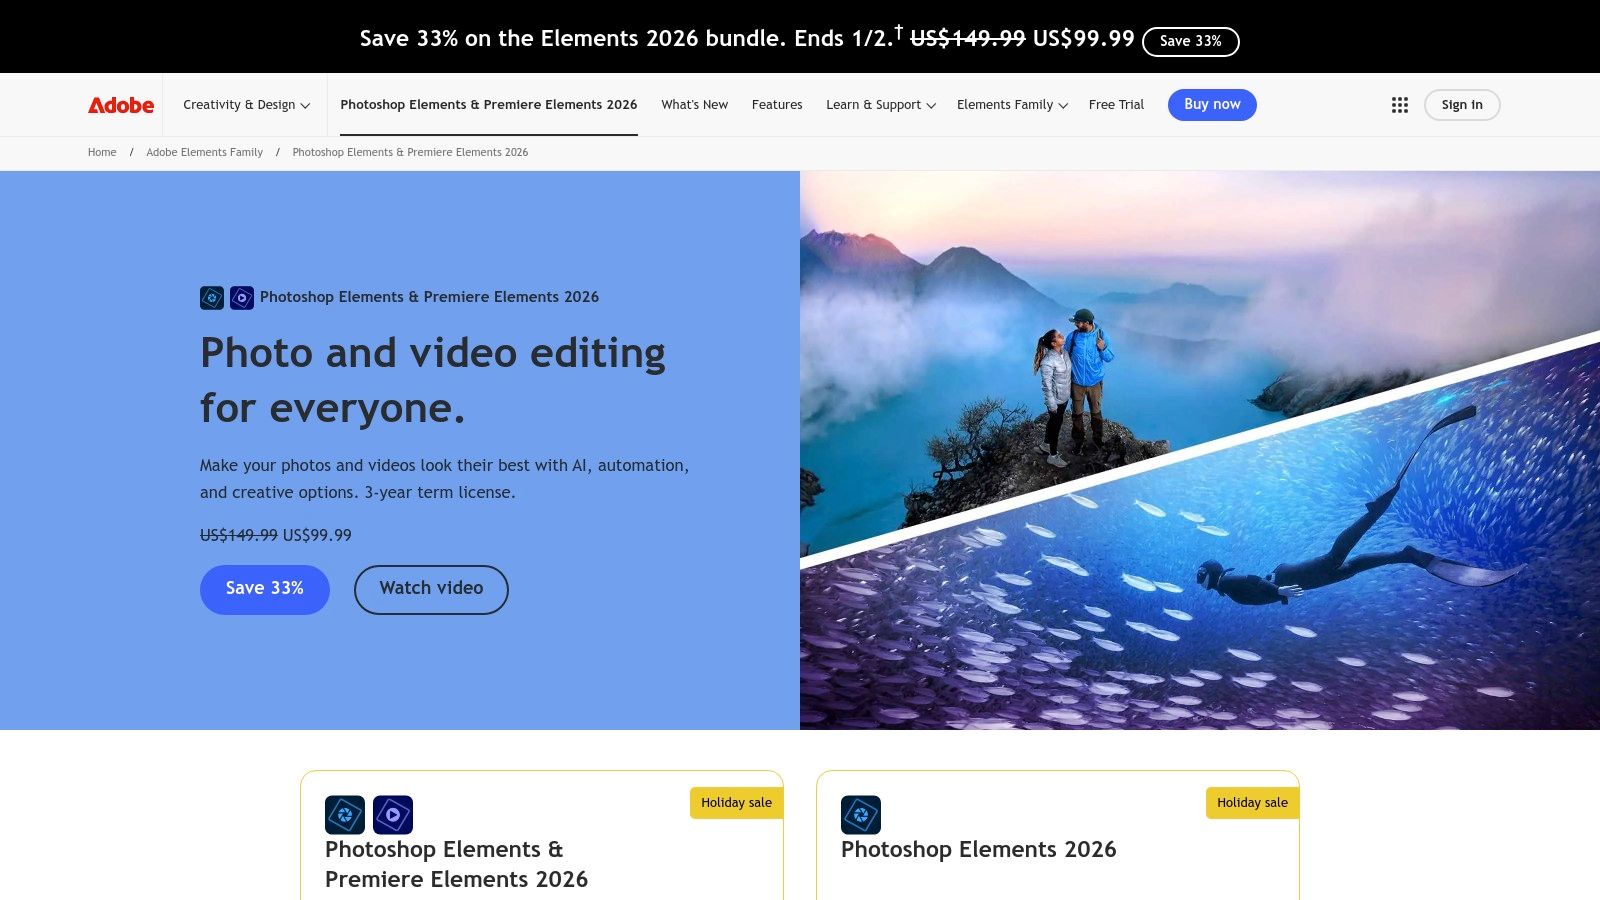Screen dimensions: 1600x900
Task: Select Free Trial in the navigation
Action: pyautogui.click(x=1116, y=104)
